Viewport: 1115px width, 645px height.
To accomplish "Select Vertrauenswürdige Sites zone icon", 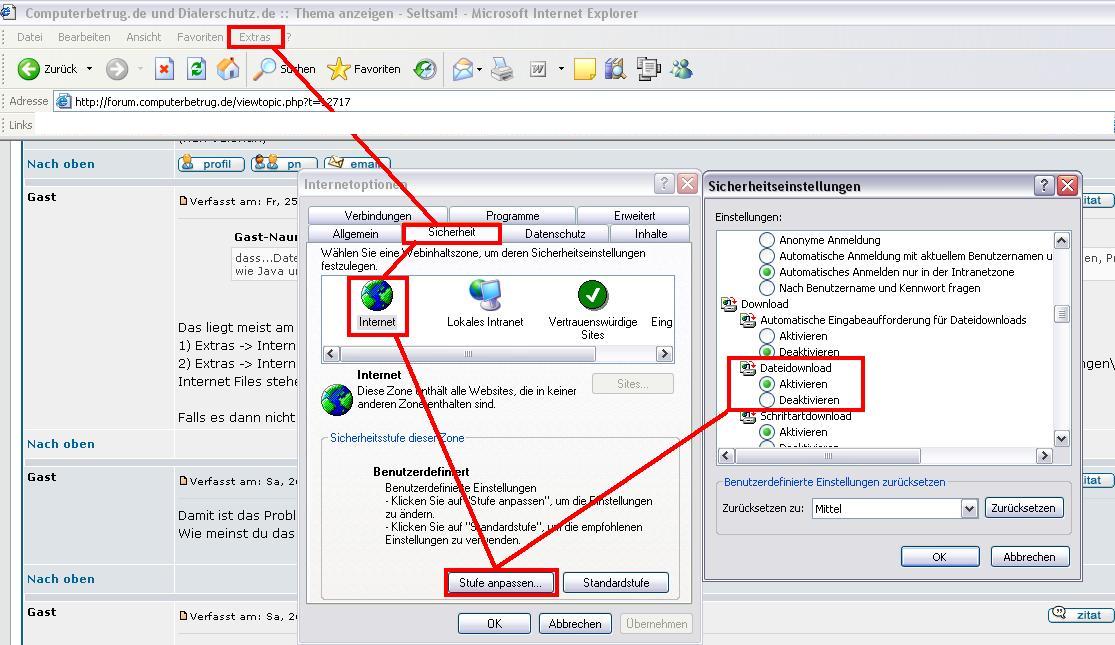I will coord(592,296).
